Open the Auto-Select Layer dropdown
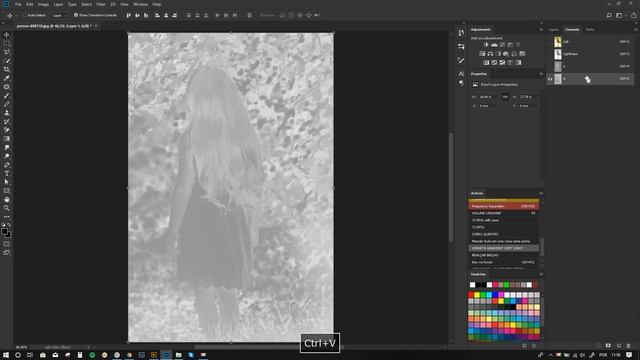The image size is (640, 360). click(x=60, y=15)
